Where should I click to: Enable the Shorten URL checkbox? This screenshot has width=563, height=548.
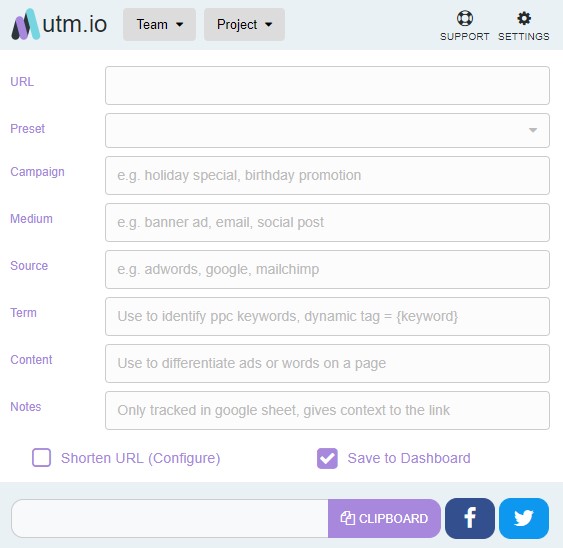41,458
